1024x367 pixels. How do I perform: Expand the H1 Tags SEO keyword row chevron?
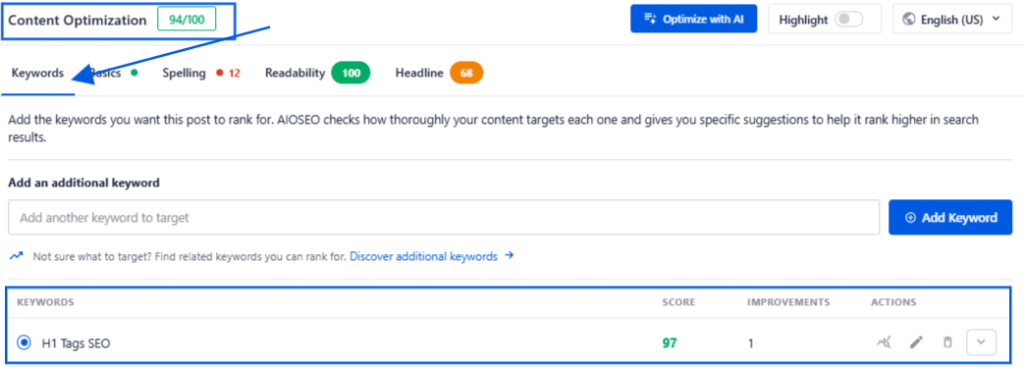(x=982, y=342)
